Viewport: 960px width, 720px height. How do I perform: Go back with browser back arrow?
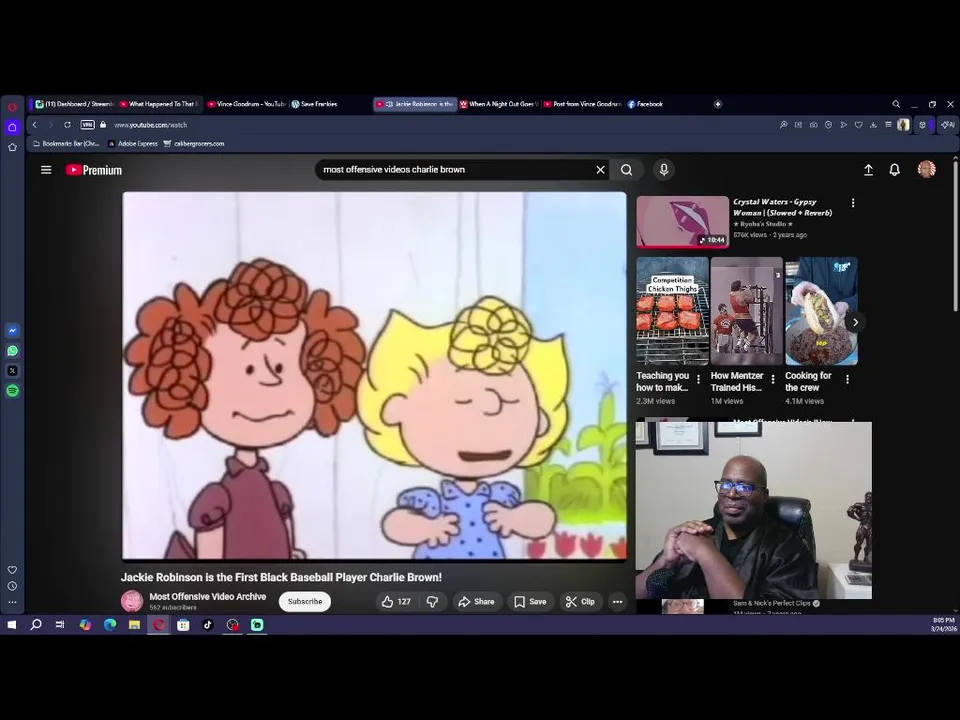[34, 125]
